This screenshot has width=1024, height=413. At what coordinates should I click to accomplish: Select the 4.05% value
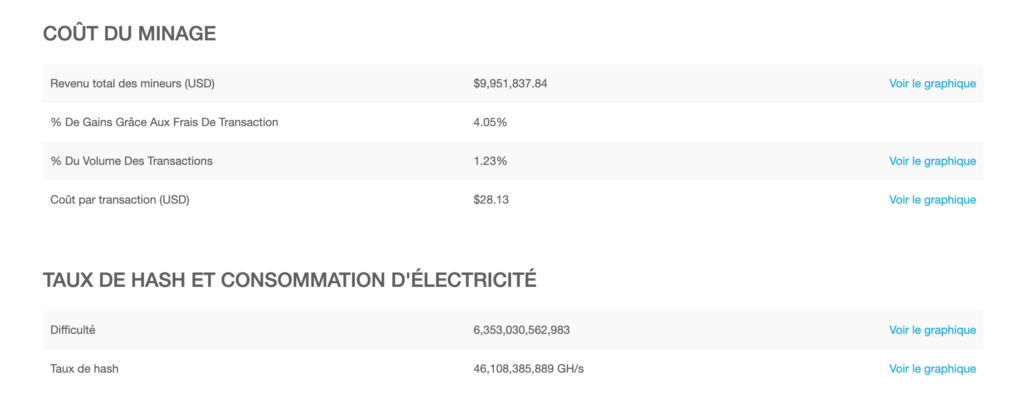490,122
